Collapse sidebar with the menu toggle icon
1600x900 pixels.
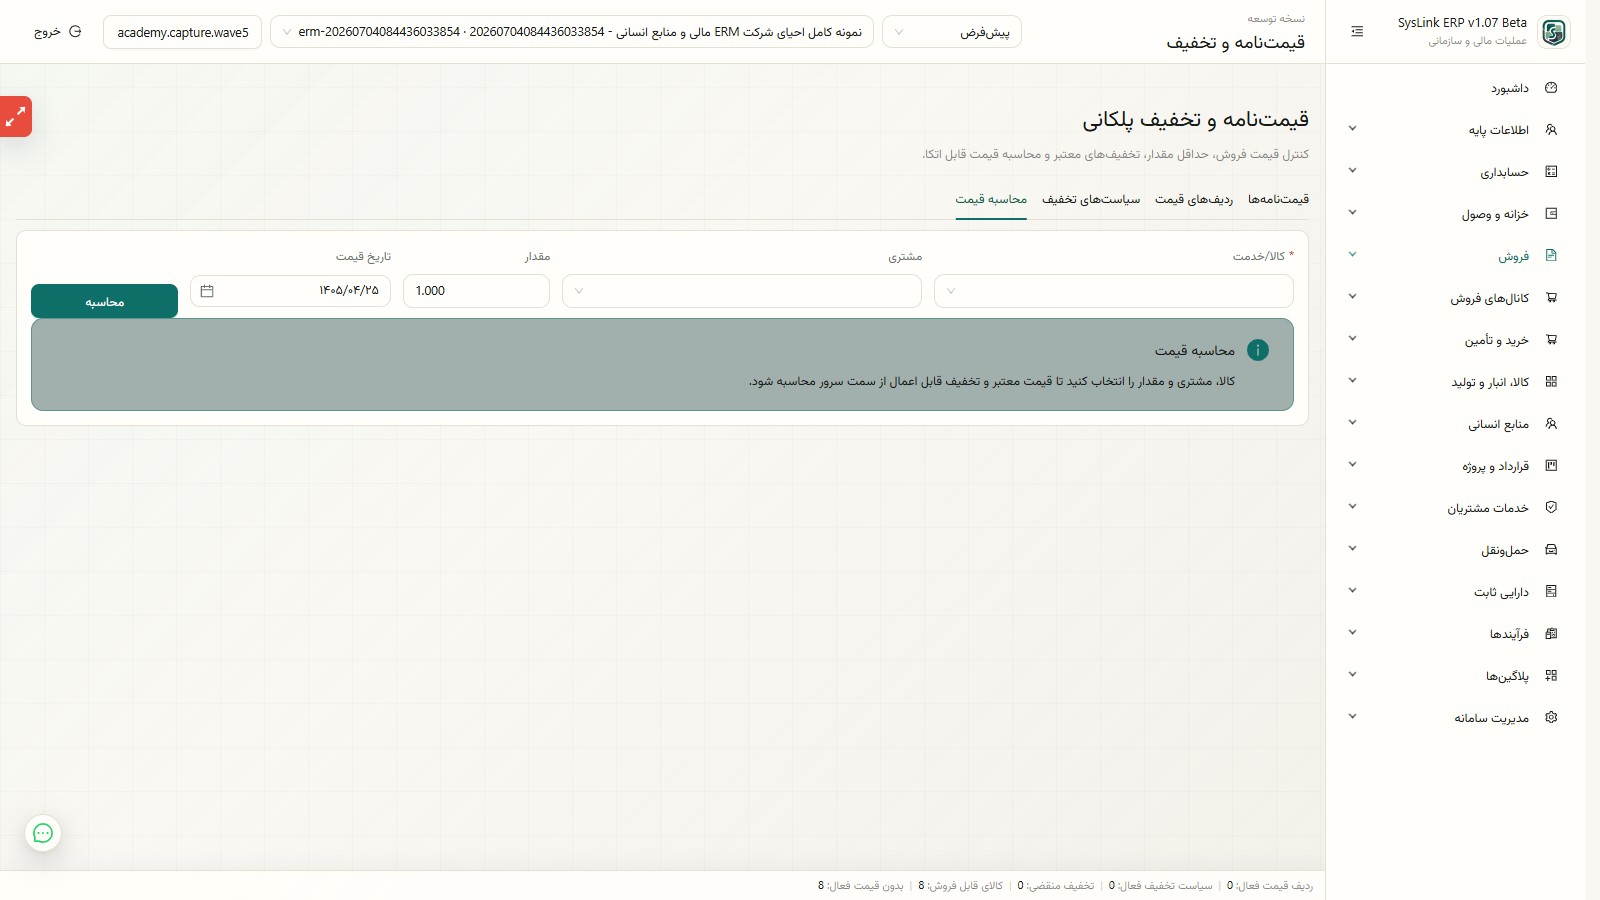[1357, 32]
